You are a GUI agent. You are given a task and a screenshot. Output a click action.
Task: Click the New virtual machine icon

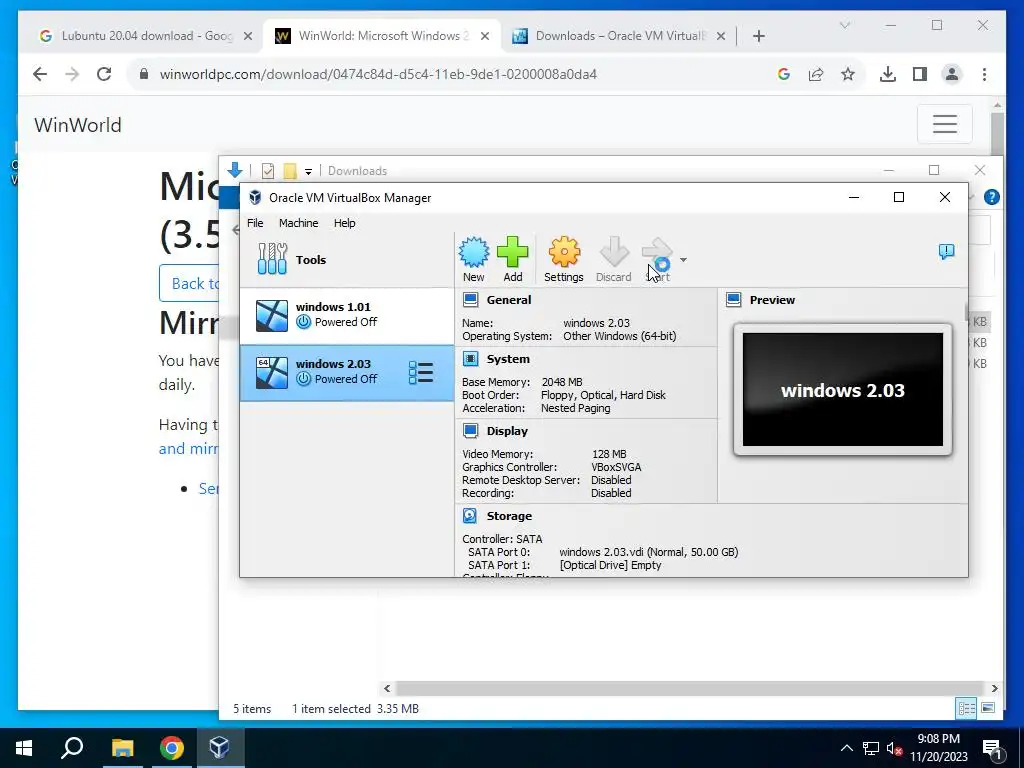(473, 259)
